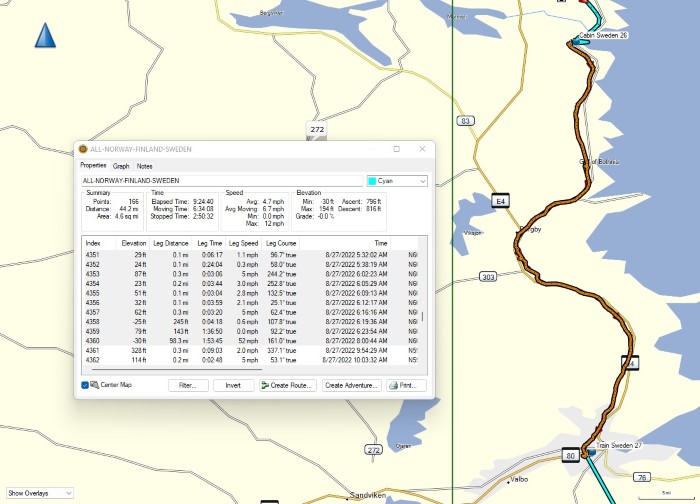Click the Sandviken town label on map
The width and height of the screenshot is (700, 504).
click(x=368, y=495)
